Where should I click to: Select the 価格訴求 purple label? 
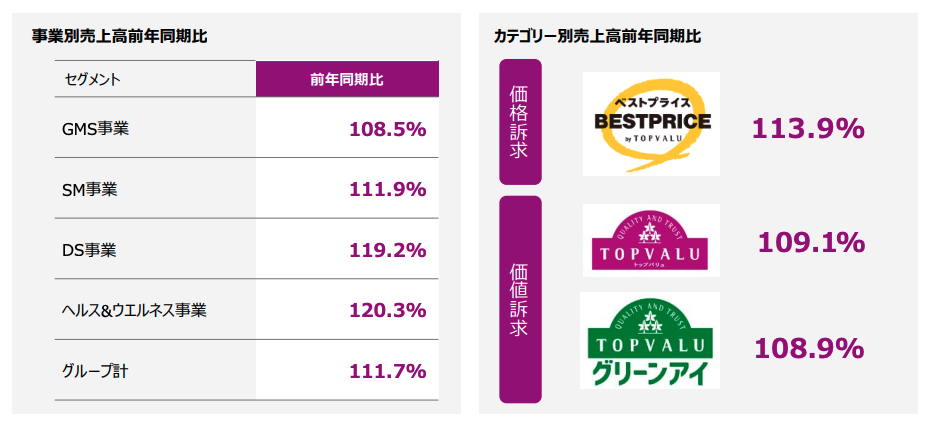(520, 122)
